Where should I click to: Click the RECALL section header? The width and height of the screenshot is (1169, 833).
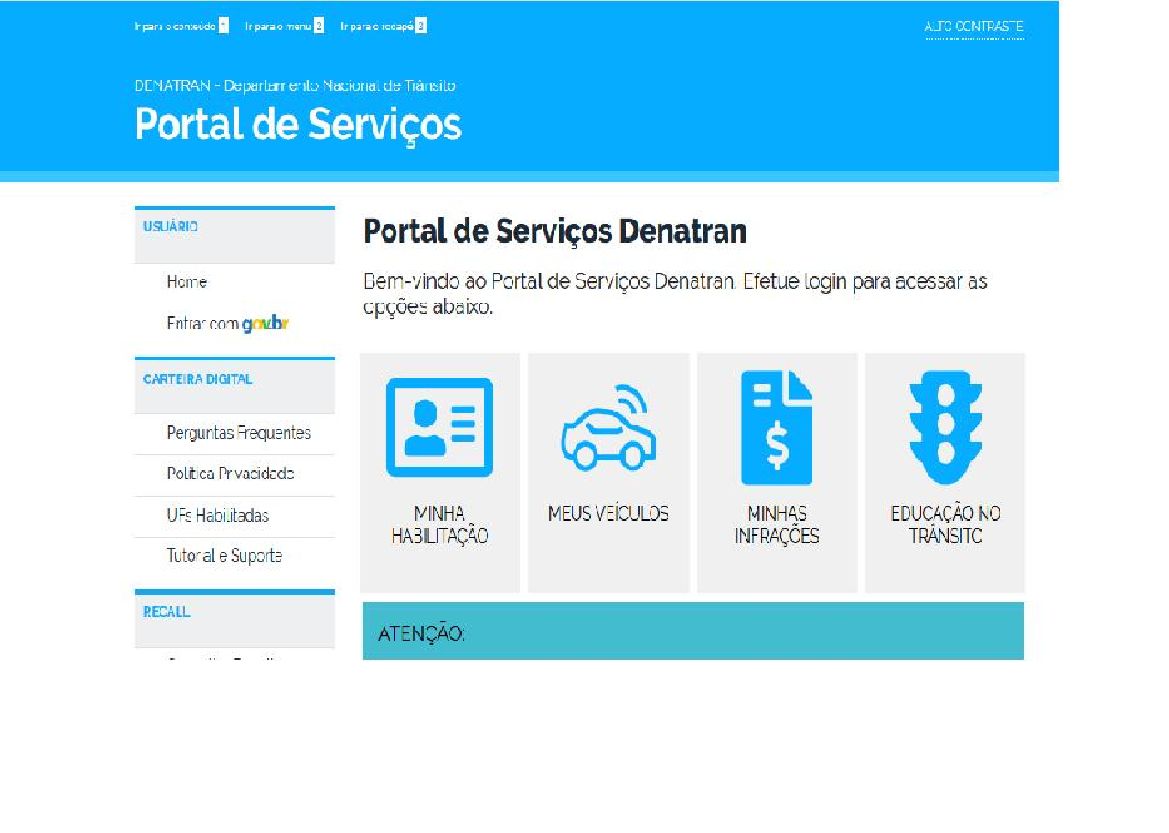pyautogui.click(x=235, y=619)
